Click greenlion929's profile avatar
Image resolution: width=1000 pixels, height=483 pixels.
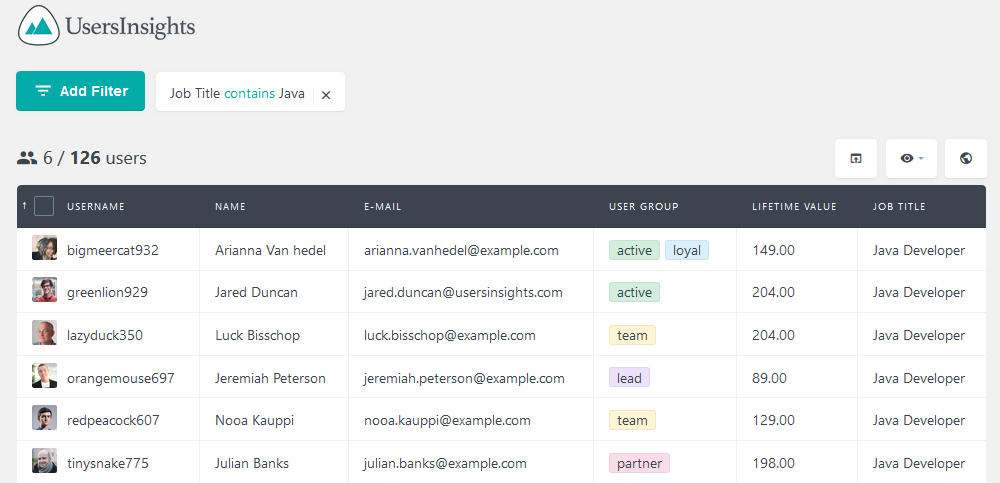45,290
